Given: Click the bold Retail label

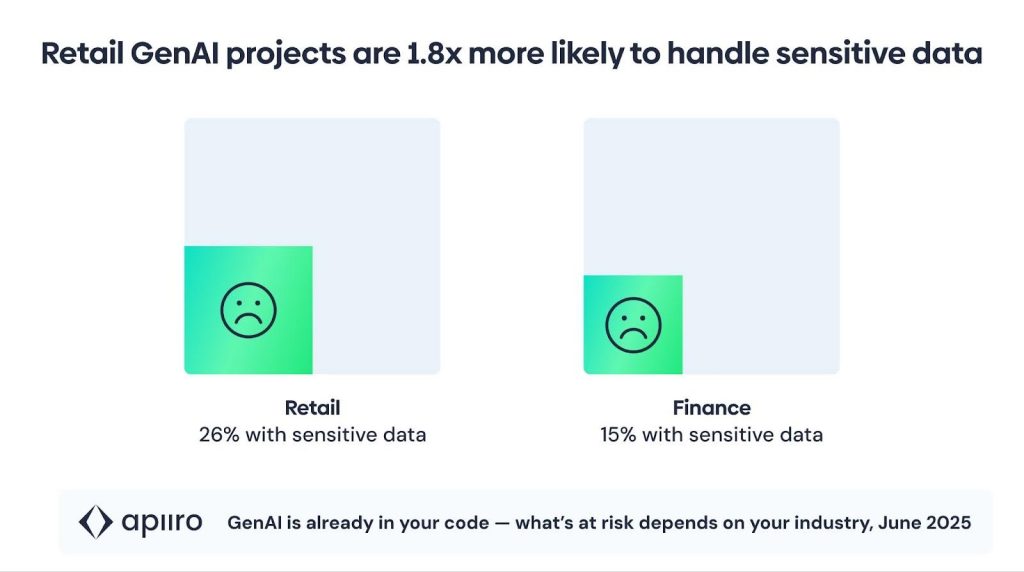Looking at the screenshot, I should [x=312, y=408].
